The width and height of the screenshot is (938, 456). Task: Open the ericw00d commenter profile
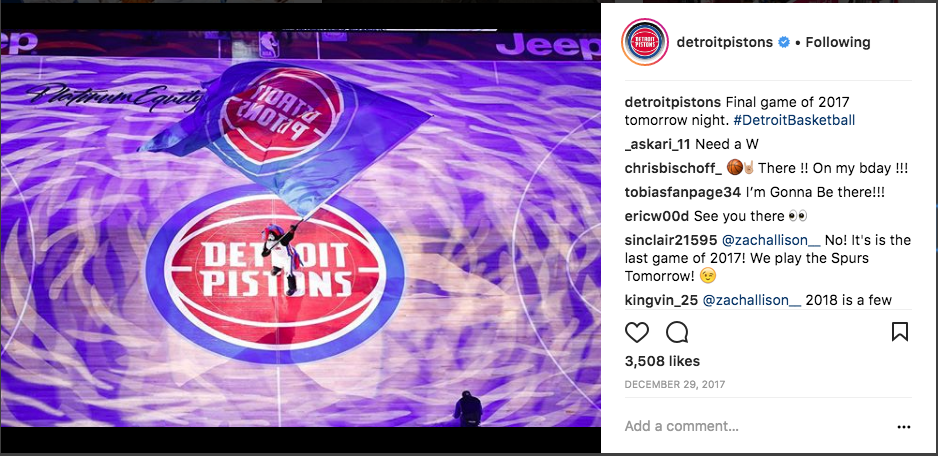pyautogui.click(x=657, y=216)
